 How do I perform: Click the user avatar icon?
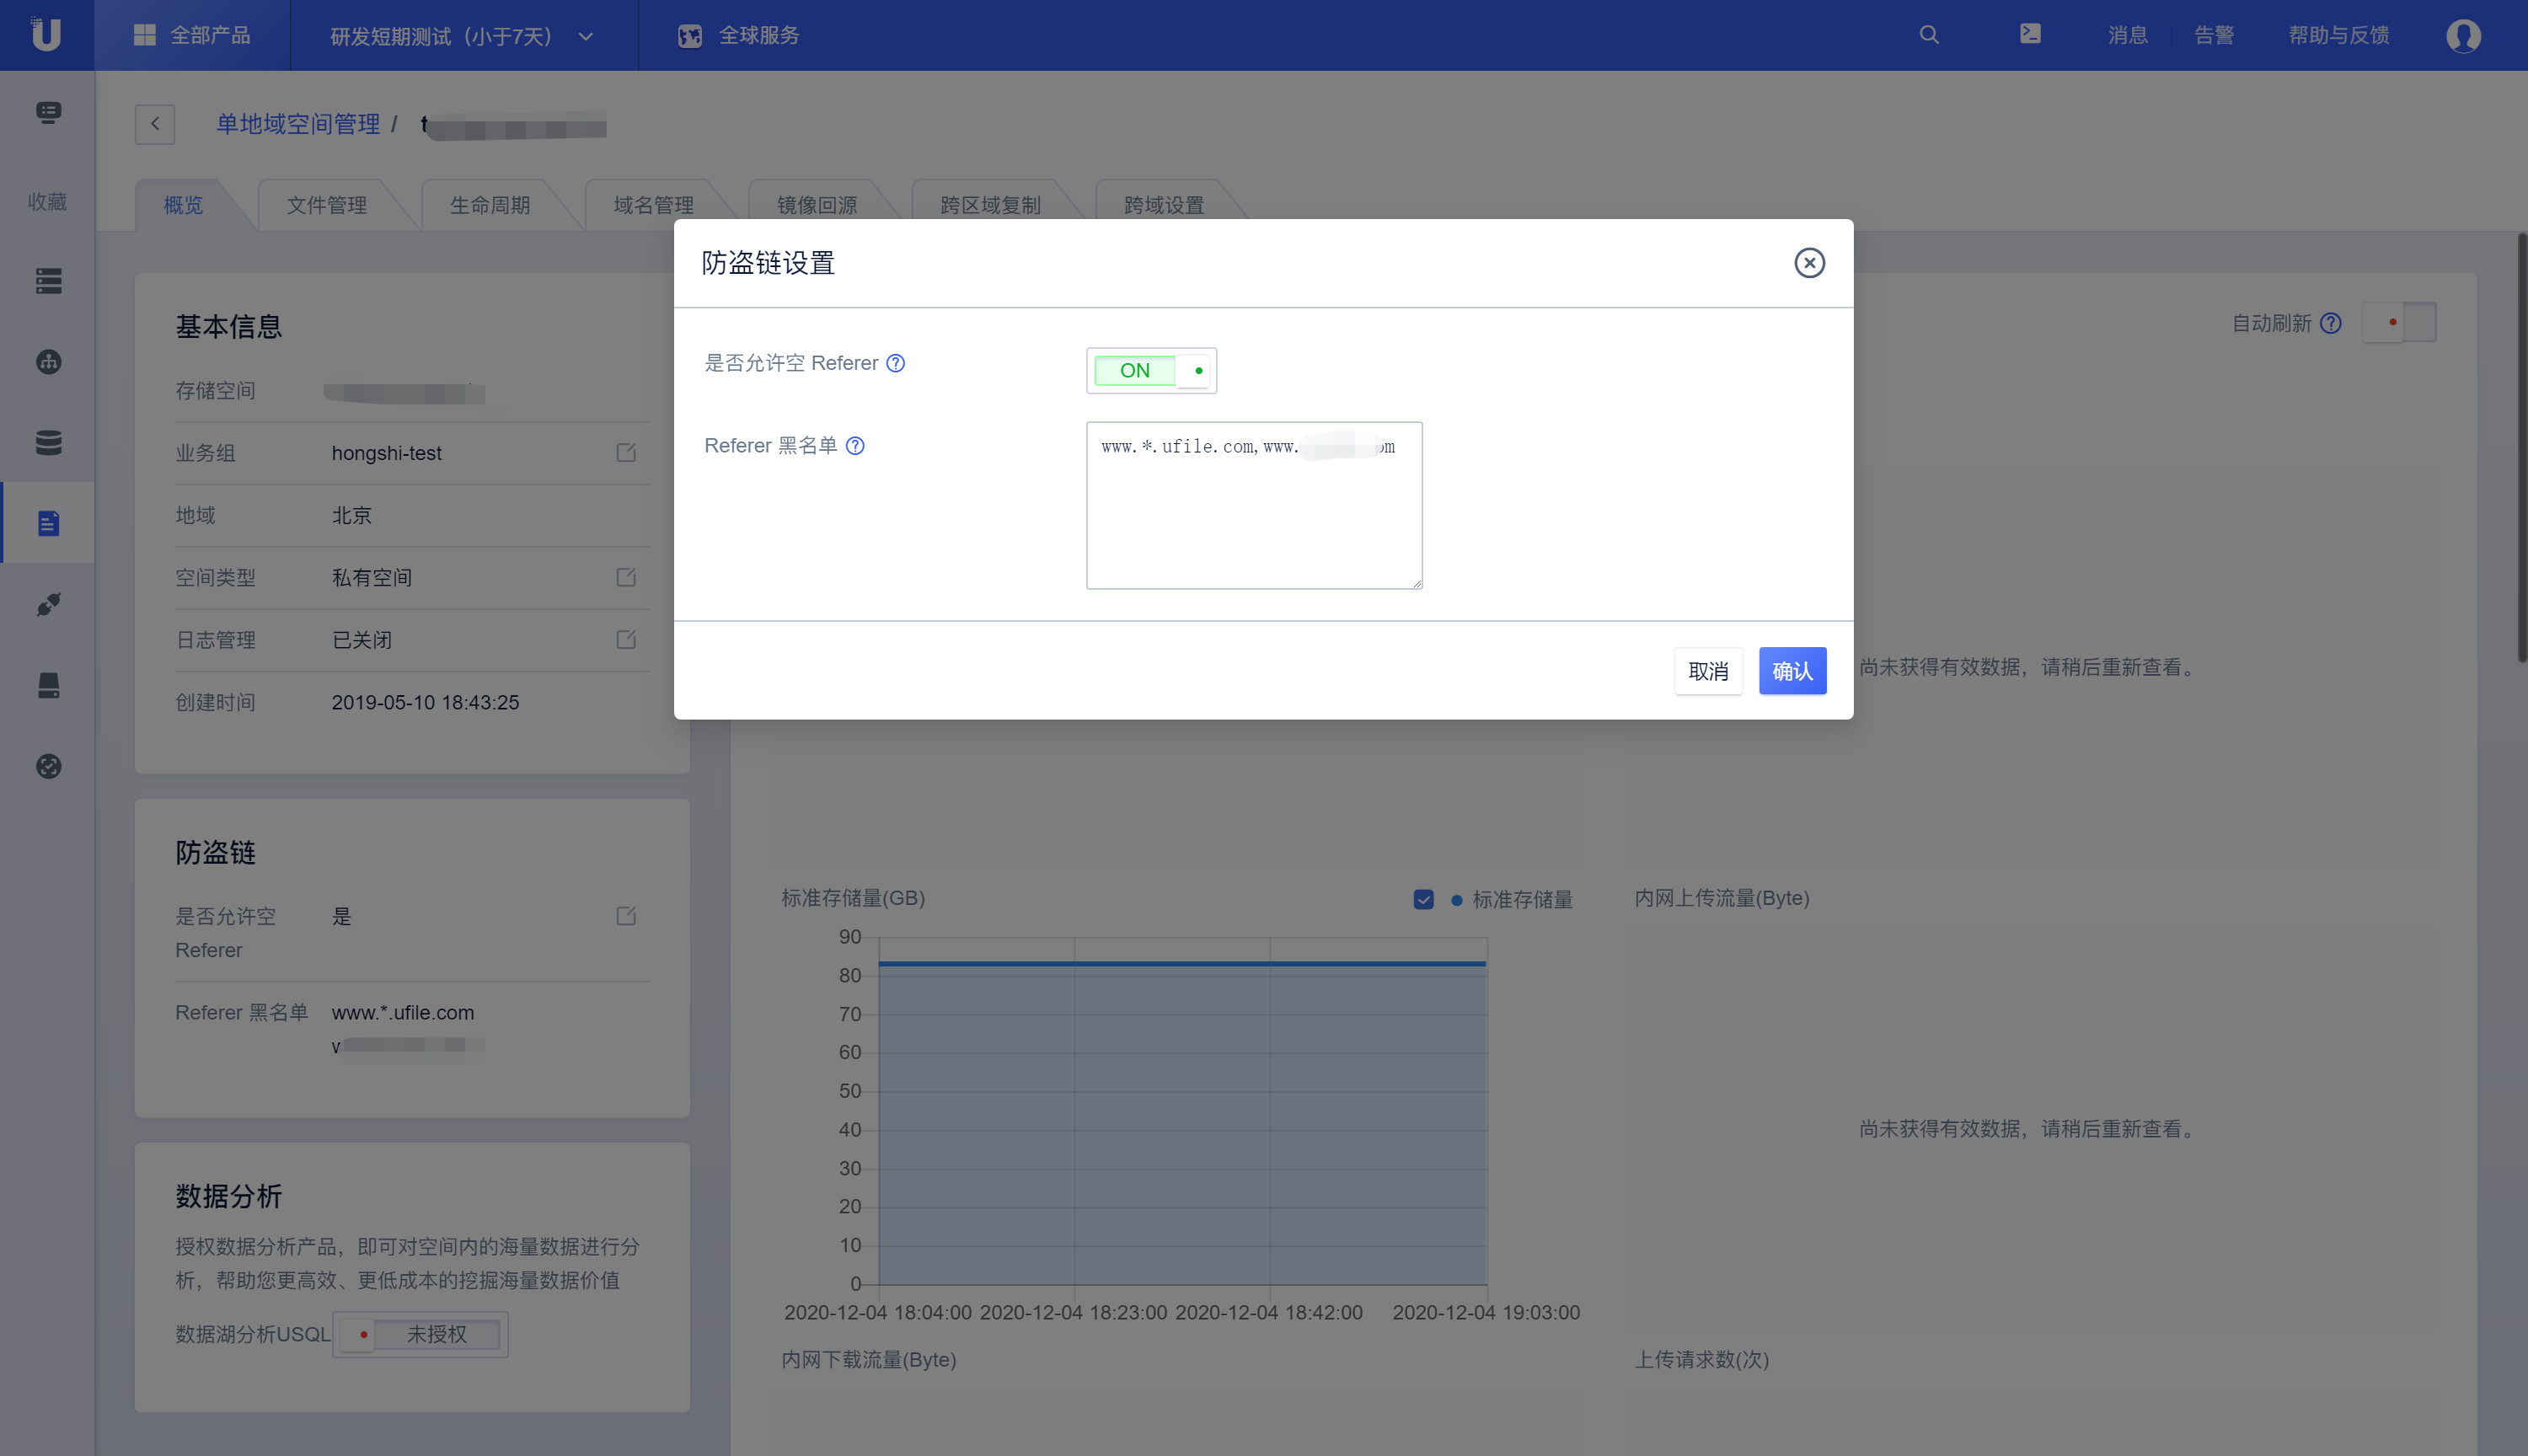coord(2463,36)
